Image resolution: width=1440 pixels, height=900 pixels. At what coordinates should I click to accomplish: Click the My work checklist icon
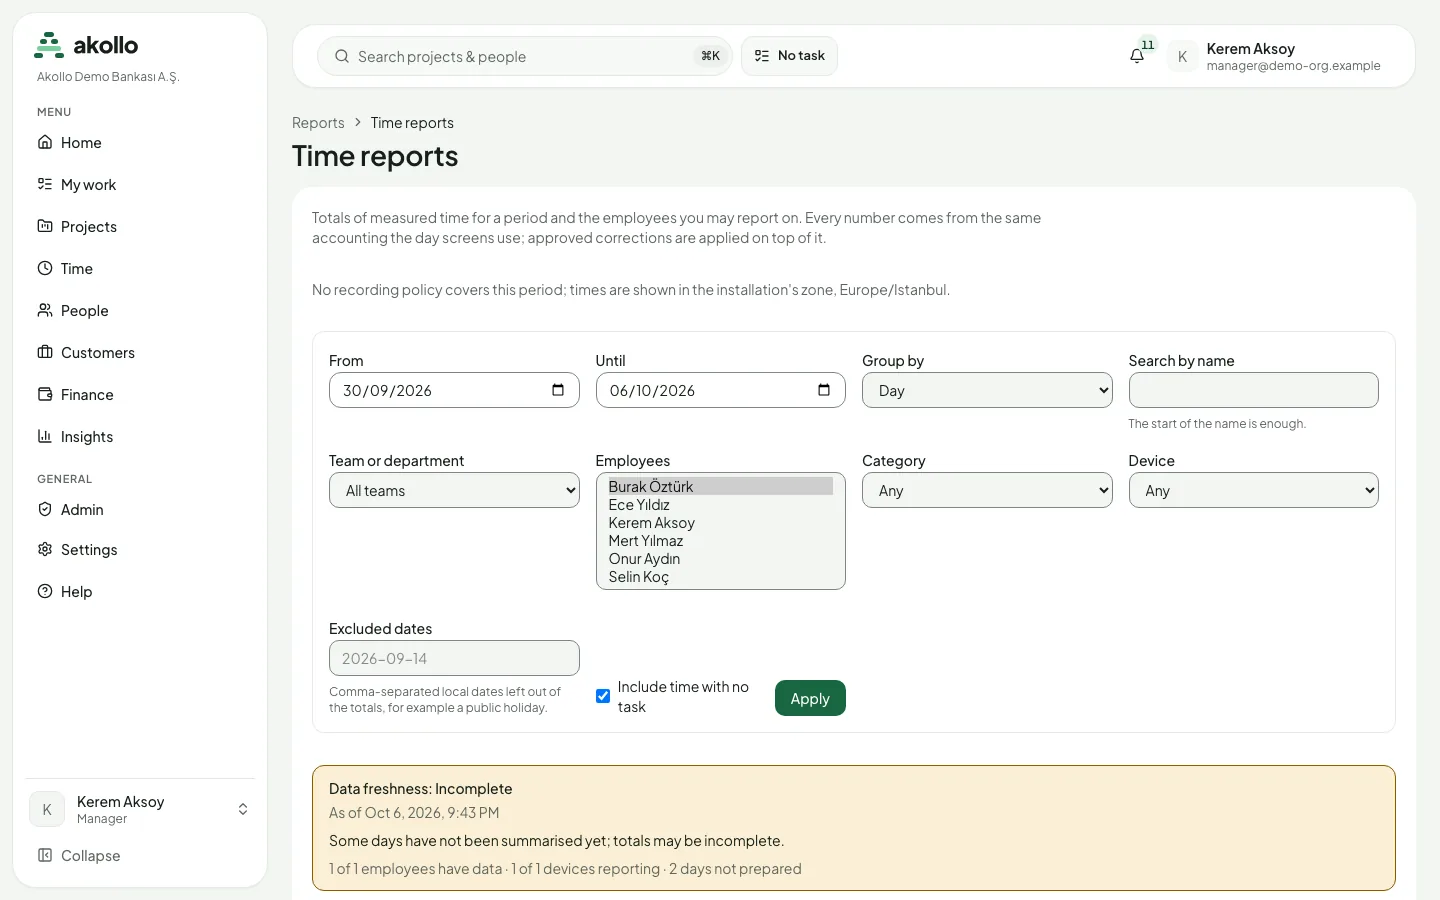(45, 184)
